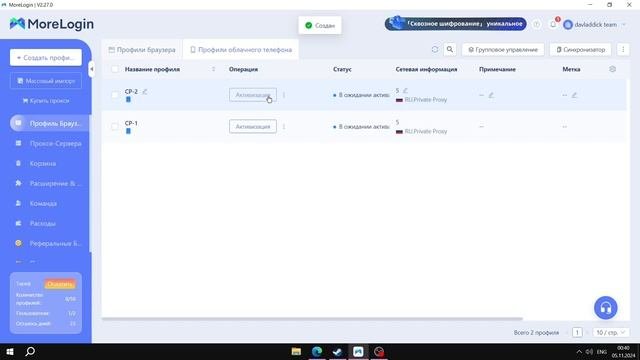Select page 1 in pagination
The height and width of the screenshot is (360, 640).
click(577, 333)
